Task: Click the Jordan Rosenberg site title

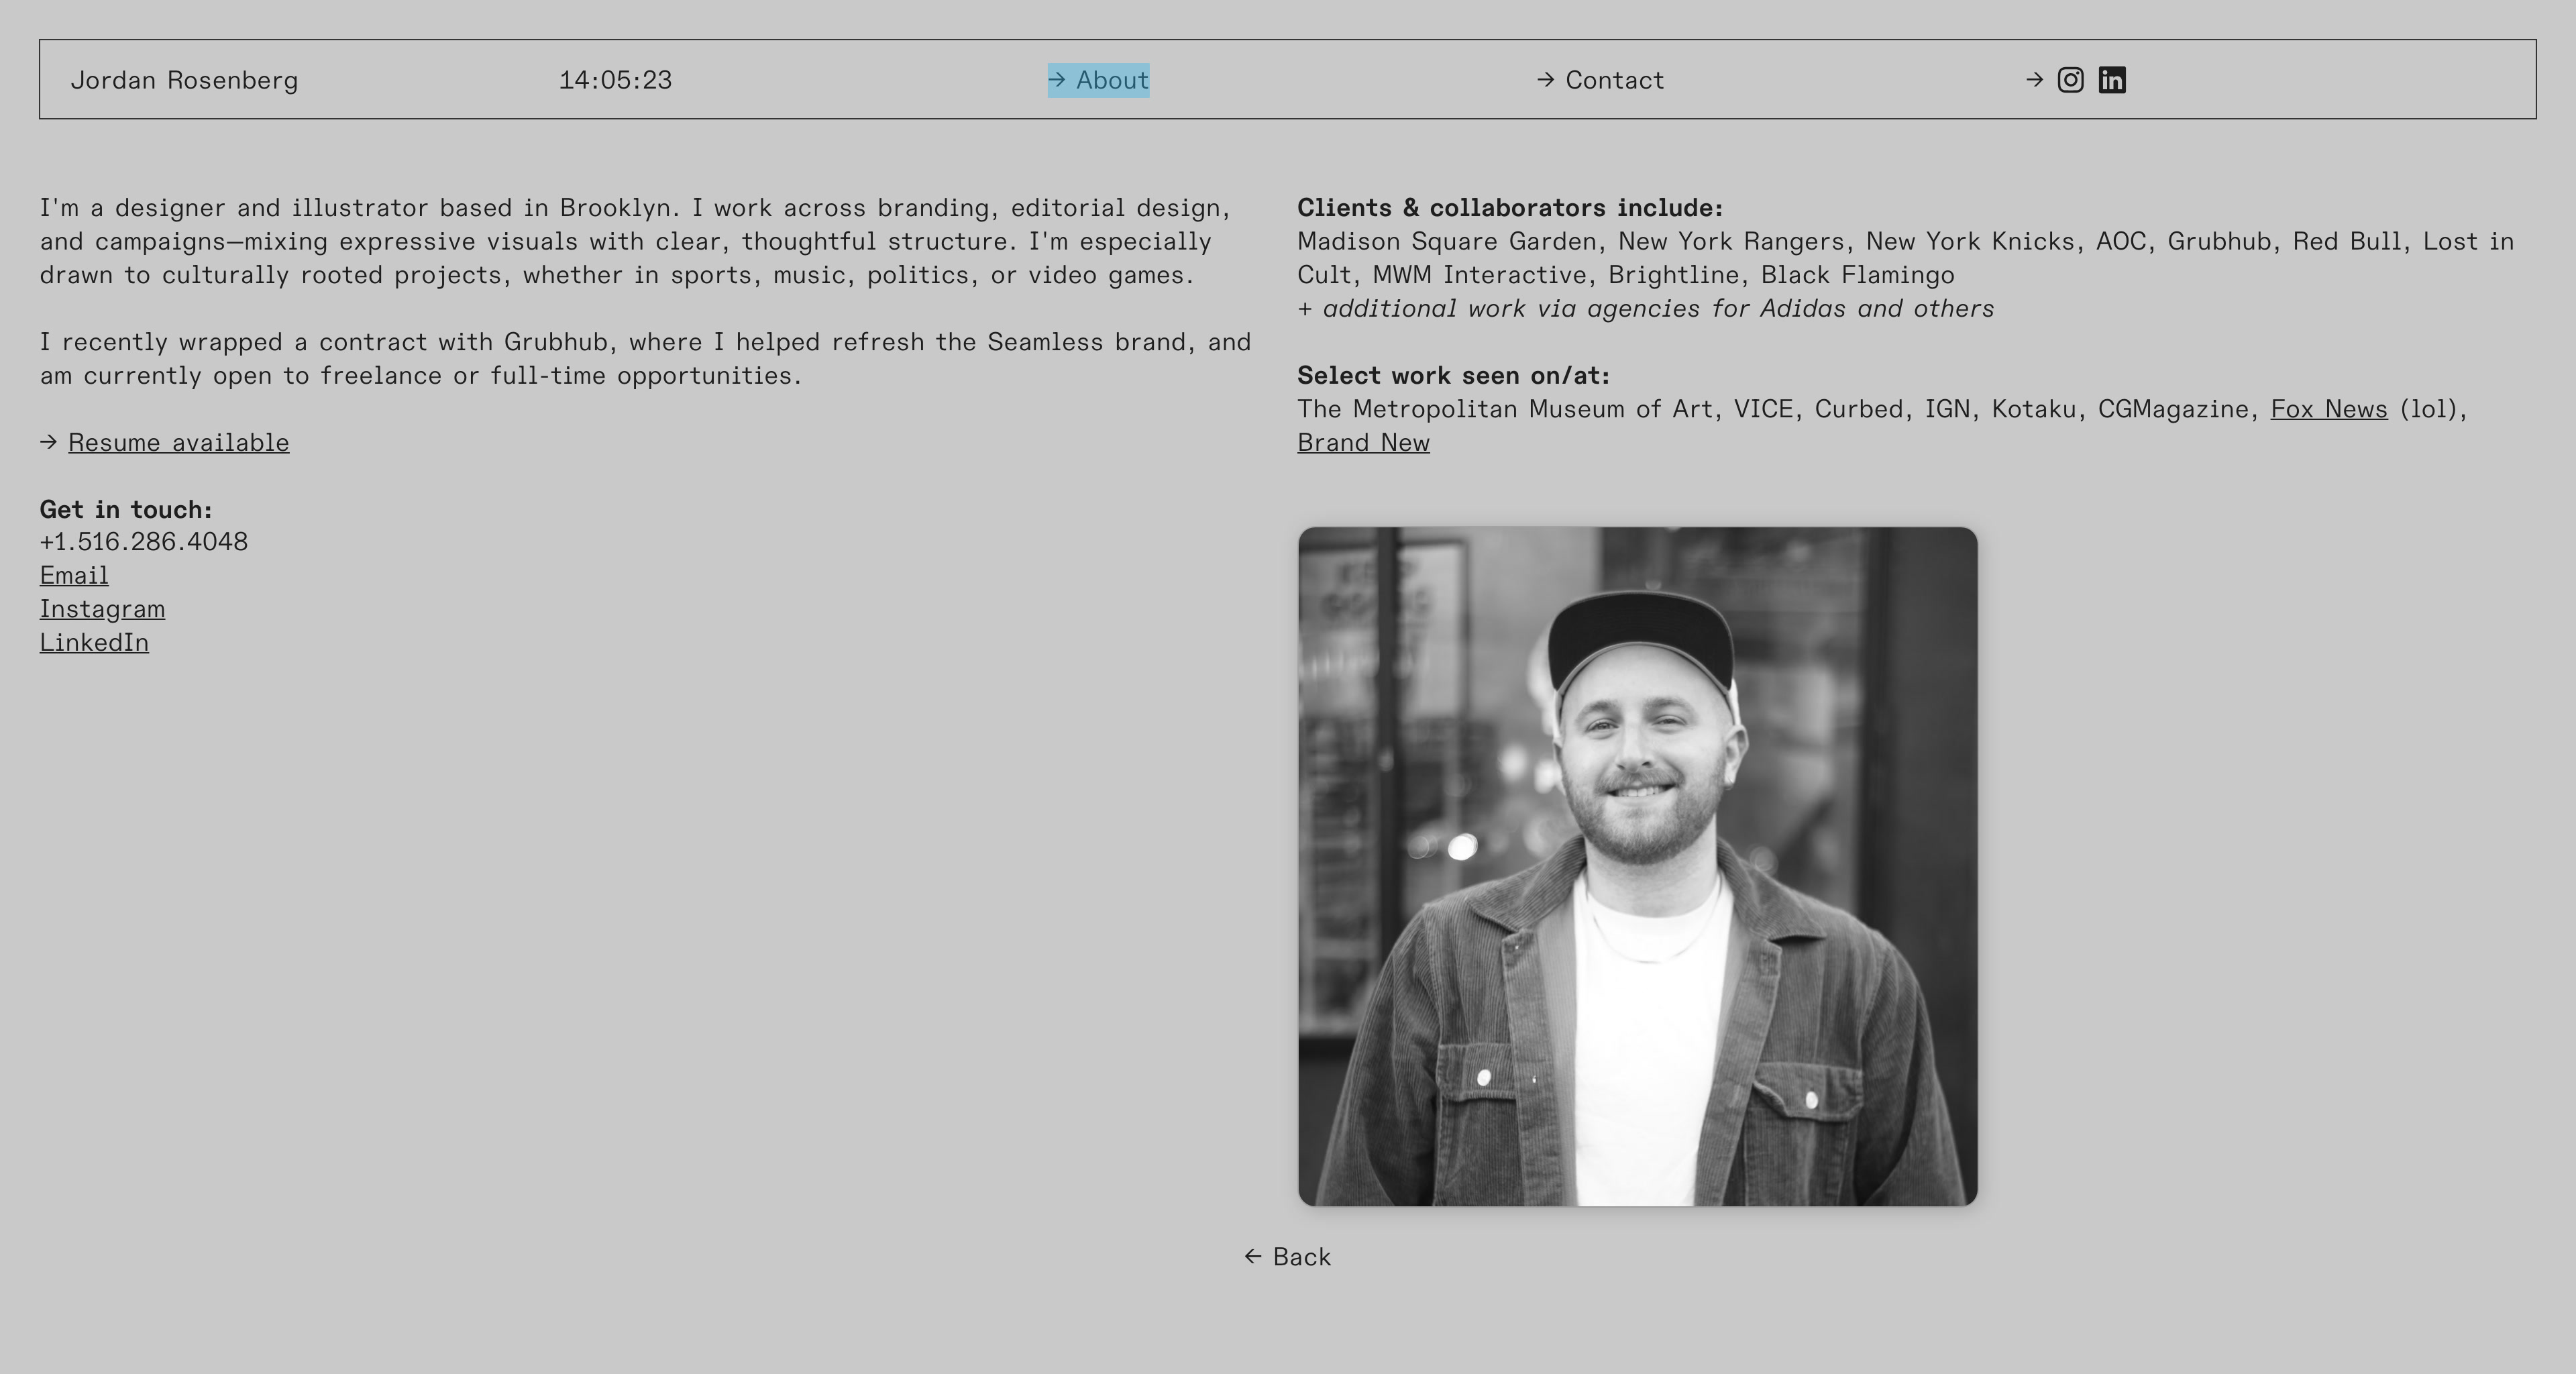Action: (x=184, y=81)
